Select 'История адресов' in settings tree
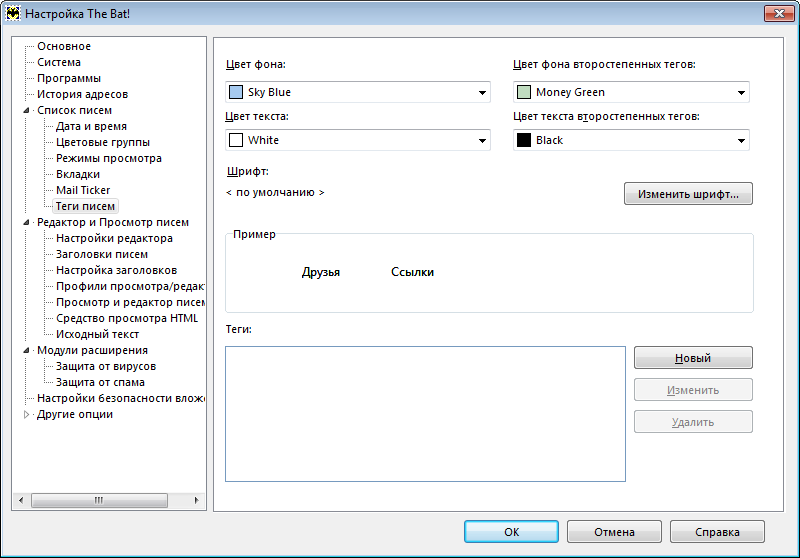Viewport: 800px width, 558px height. (82, 94)
